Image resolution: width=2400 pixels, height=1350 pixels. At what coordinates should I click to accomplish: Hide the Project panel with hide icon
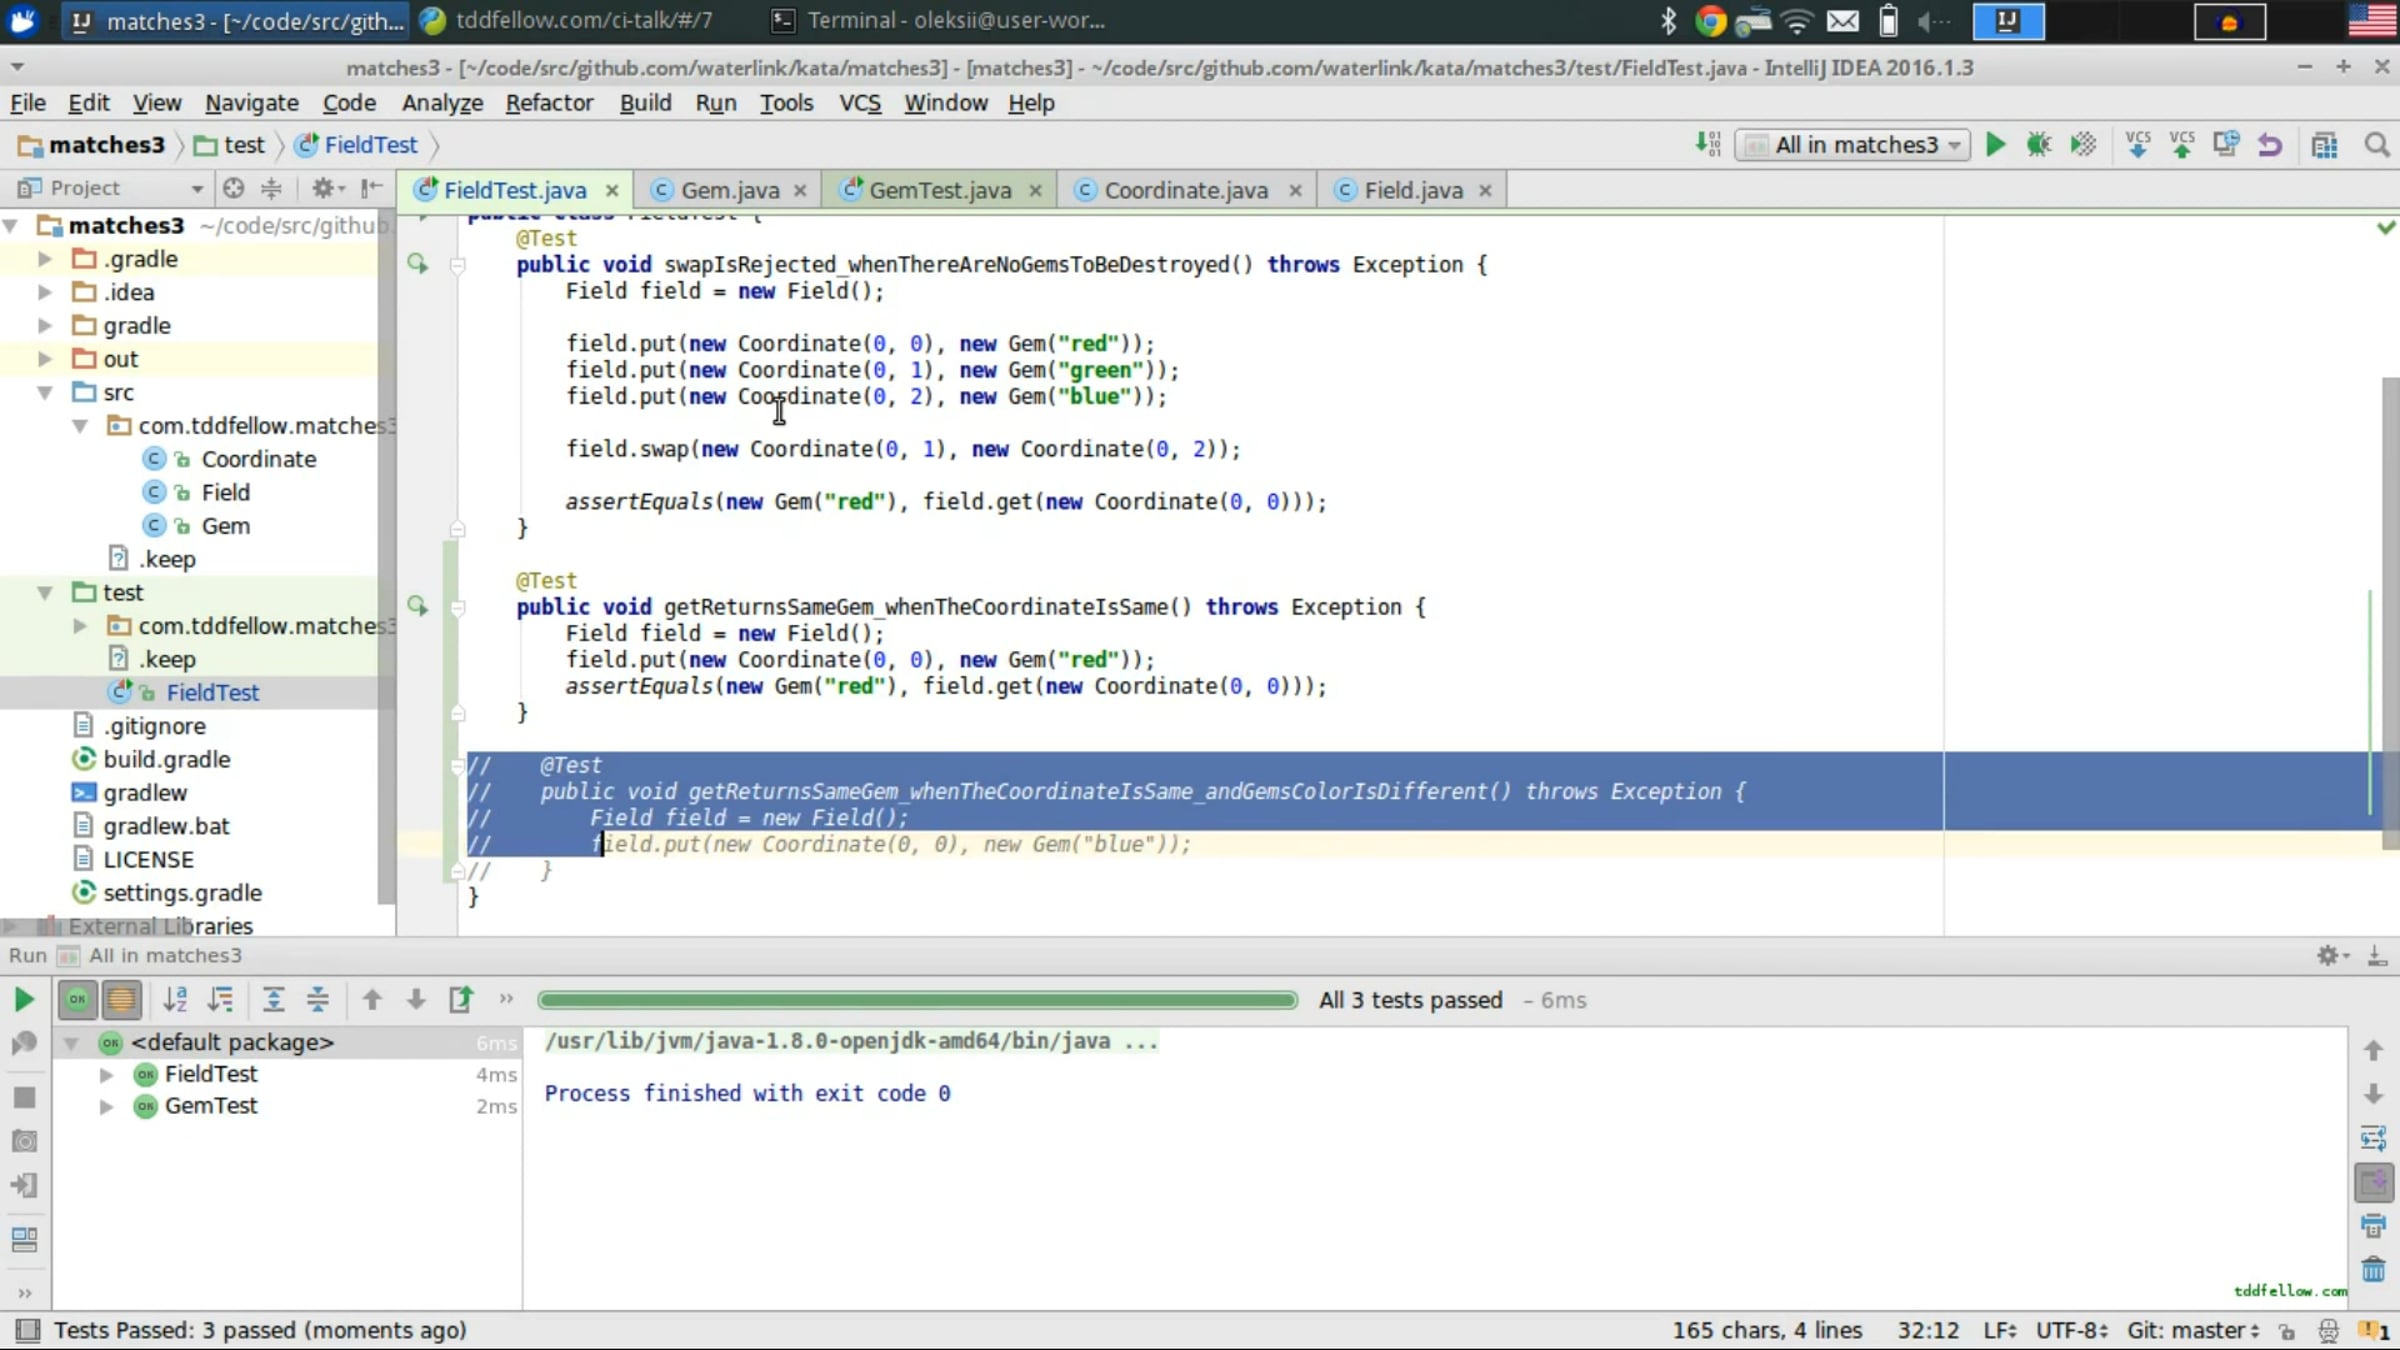[372, 188]
